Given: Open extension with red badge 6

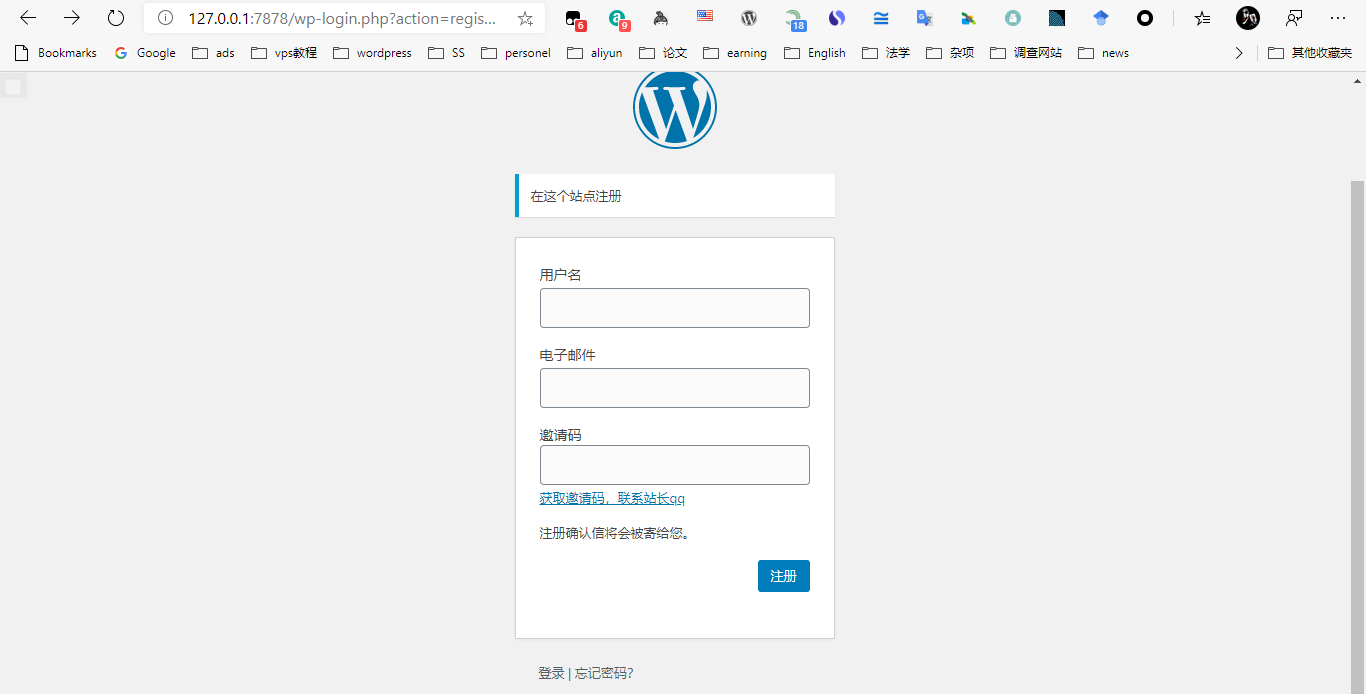Looking at the screenshot, I should [574, 19].
